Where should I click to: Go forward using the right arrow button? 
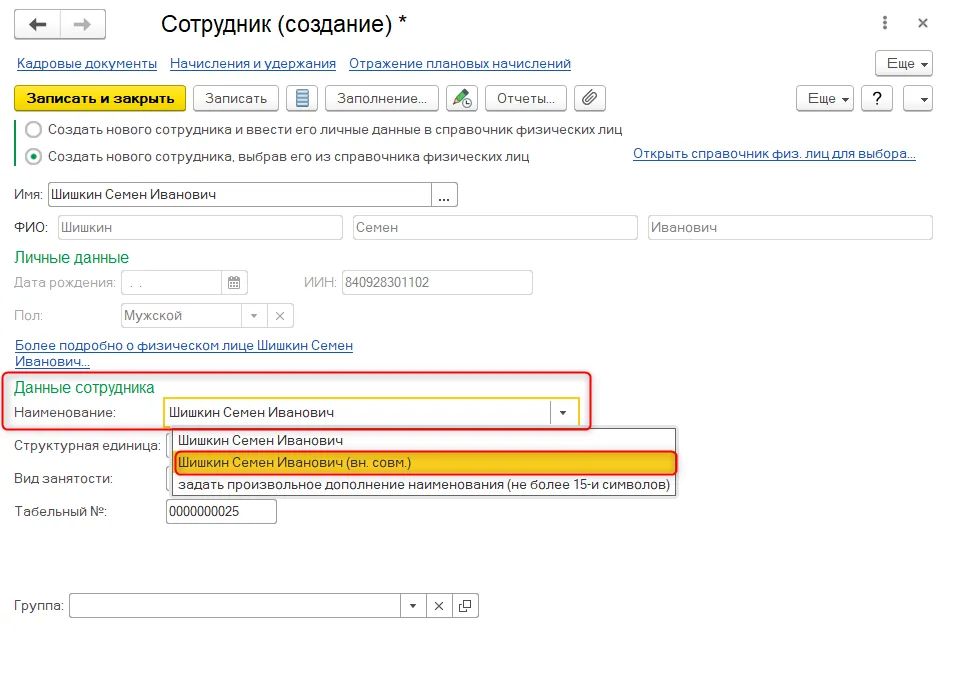coord(83,24)
